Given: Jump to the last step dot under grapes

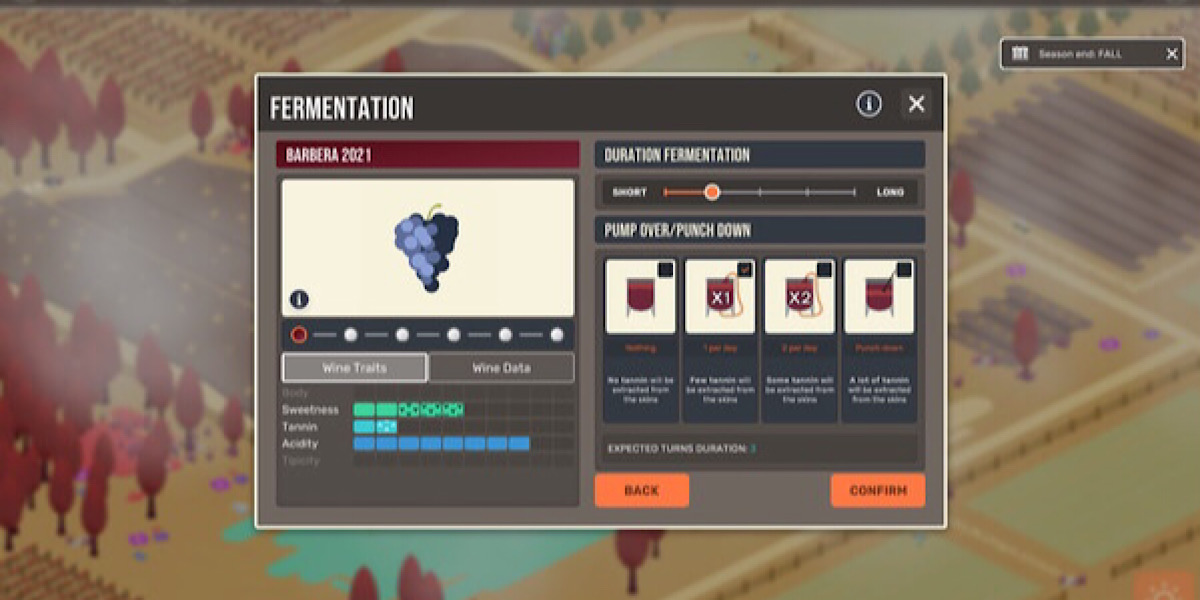Looking at the screenshot, I should [x=557, y=335].
